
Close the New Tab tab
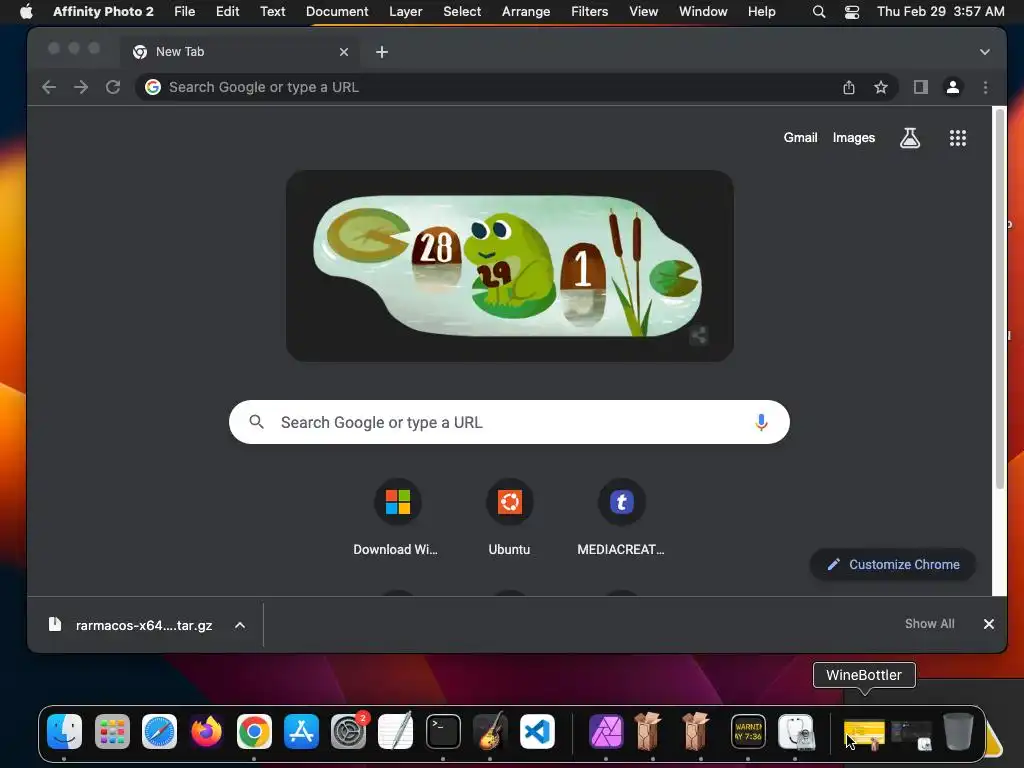344,52
